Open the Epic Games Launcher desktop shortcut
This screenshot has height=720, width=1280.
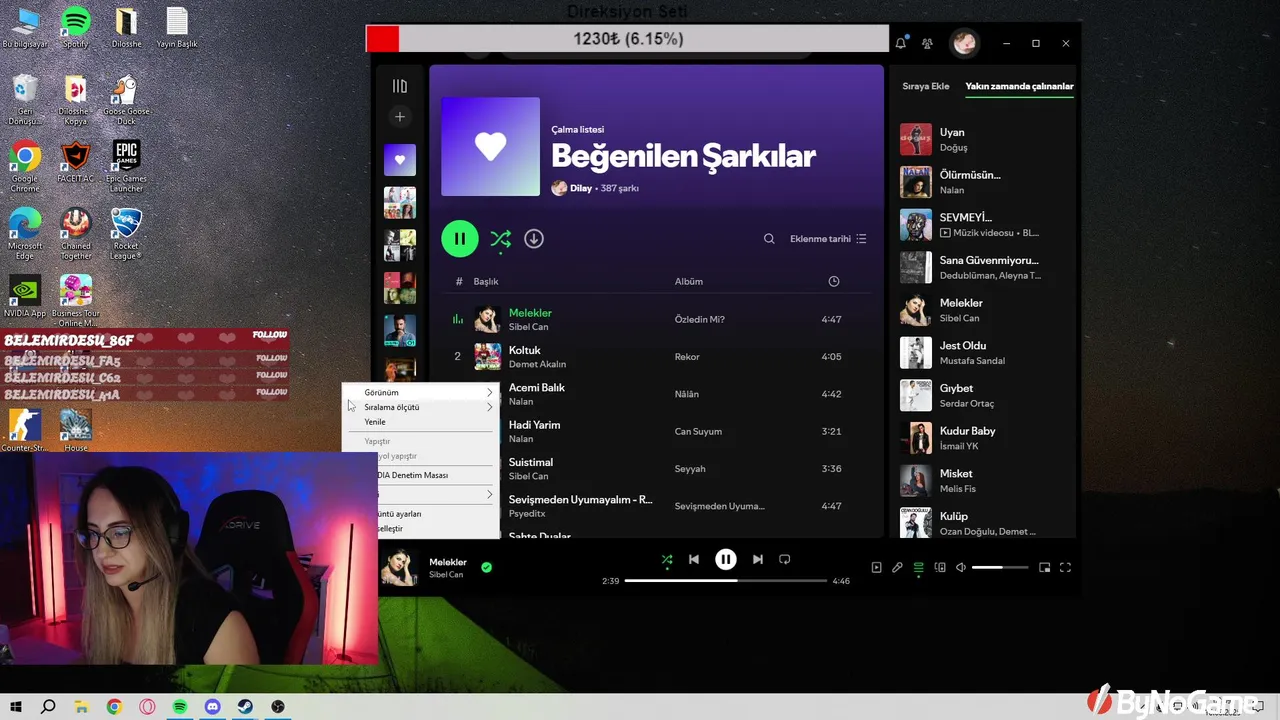(126, 167)
